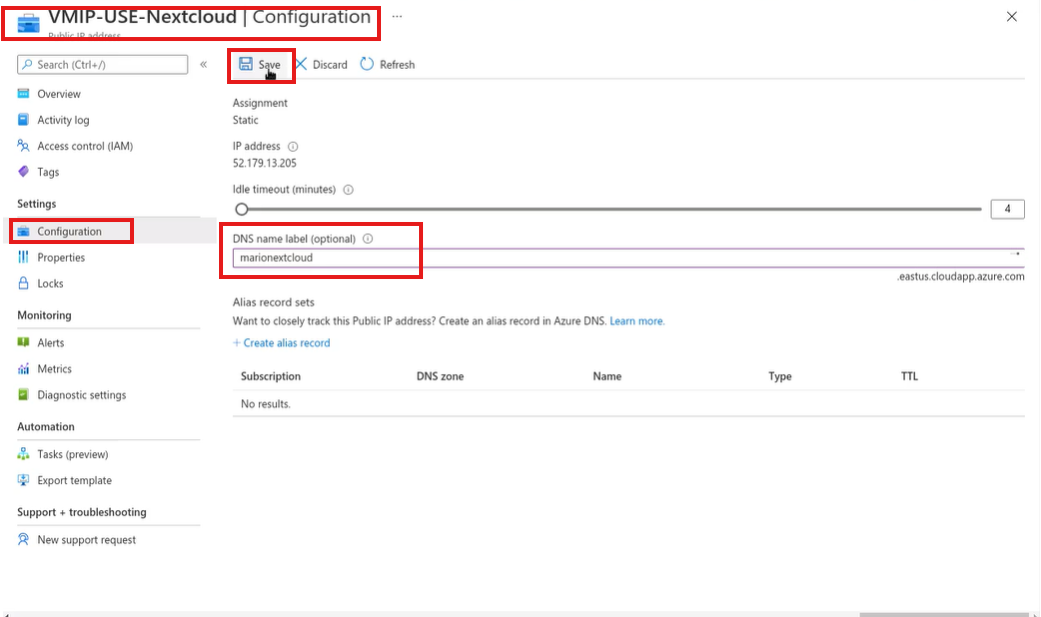Click the Save button label
Viewport: 1041px width, 617px height.
(x=270, y=64)
